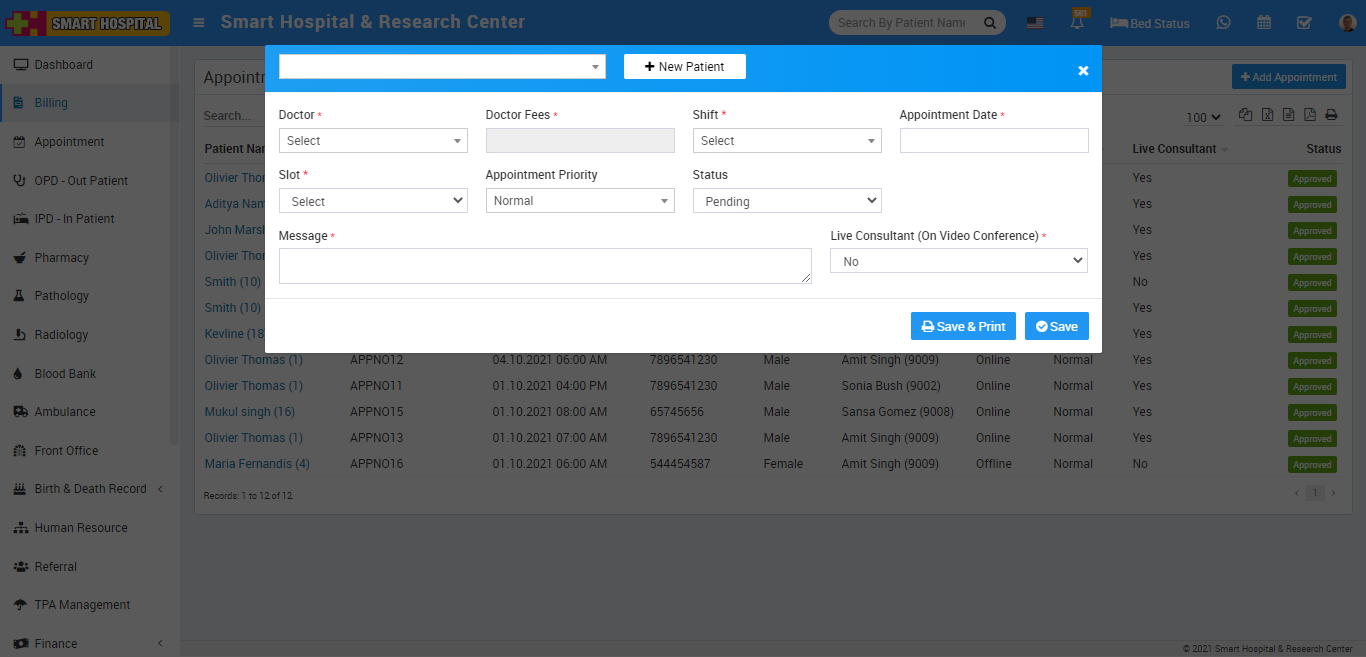Expand the Finance menu
This screenshot has height=657, width=1366.
[x=90, y=644]
